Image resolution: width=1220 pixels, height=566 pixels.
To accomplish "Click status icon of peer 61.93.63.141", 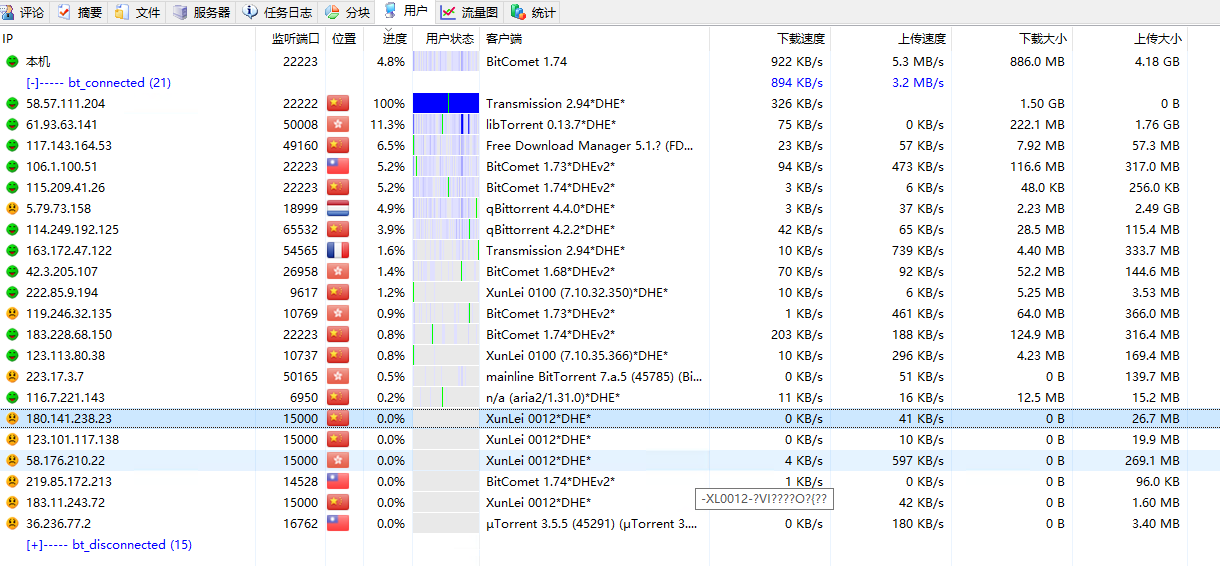I will point(12,125).
